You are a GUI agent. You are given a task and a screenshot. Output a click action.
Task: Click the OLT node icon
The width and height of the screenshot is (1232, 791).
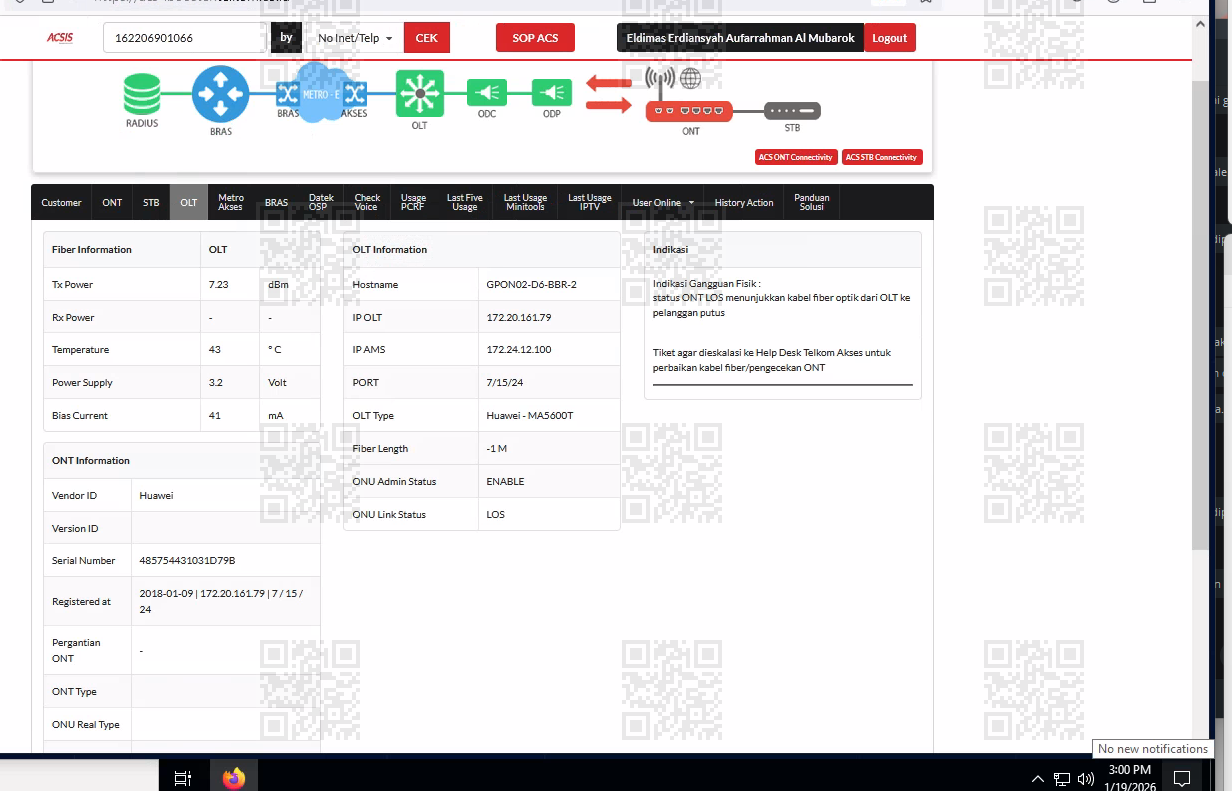(x=419, y=94)
